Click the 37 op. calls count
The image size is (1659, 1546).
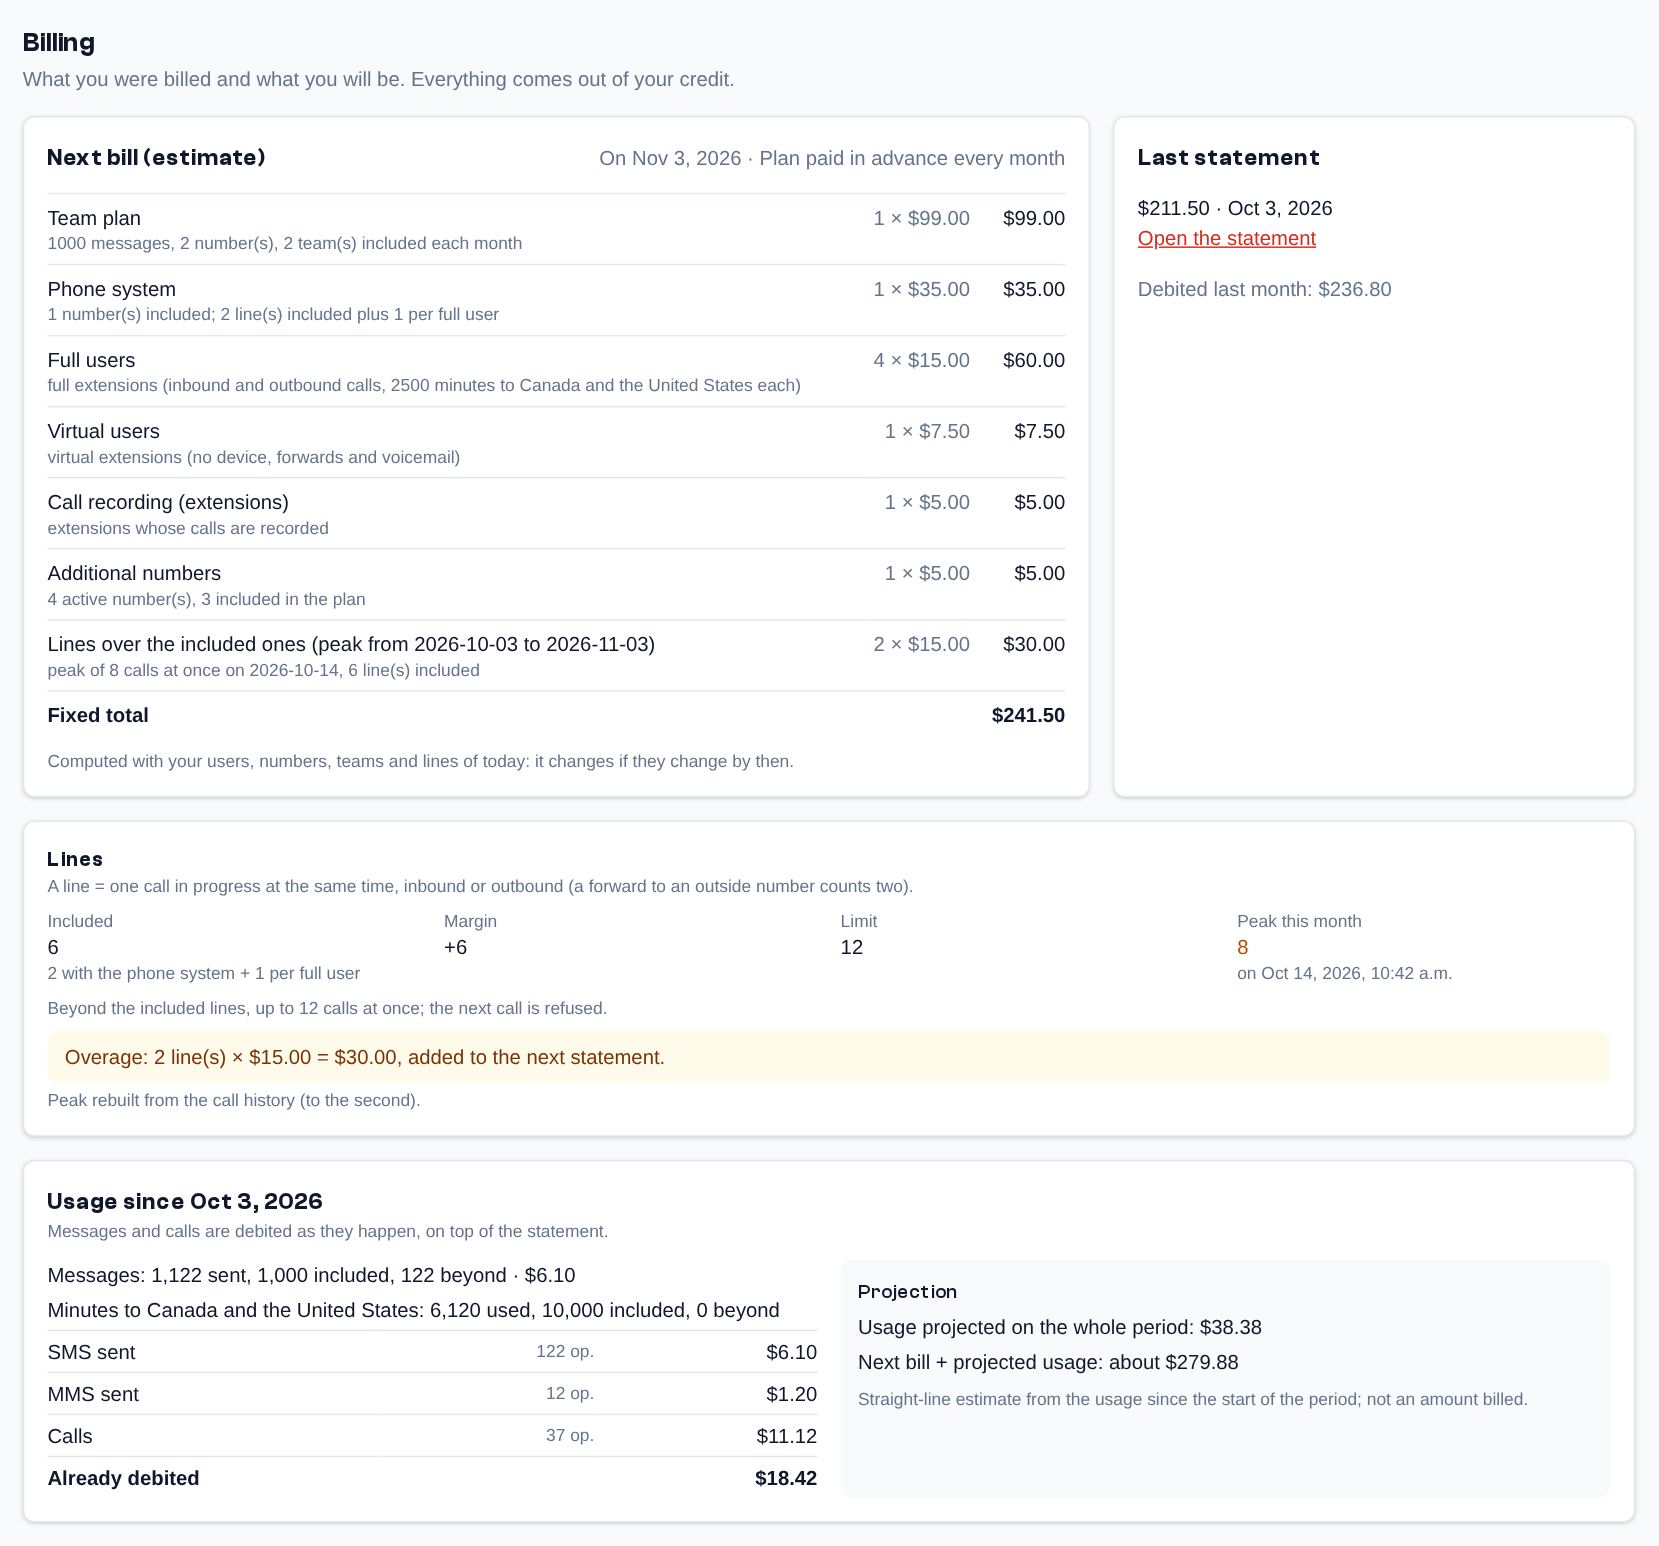click(x=570, y=1435)
